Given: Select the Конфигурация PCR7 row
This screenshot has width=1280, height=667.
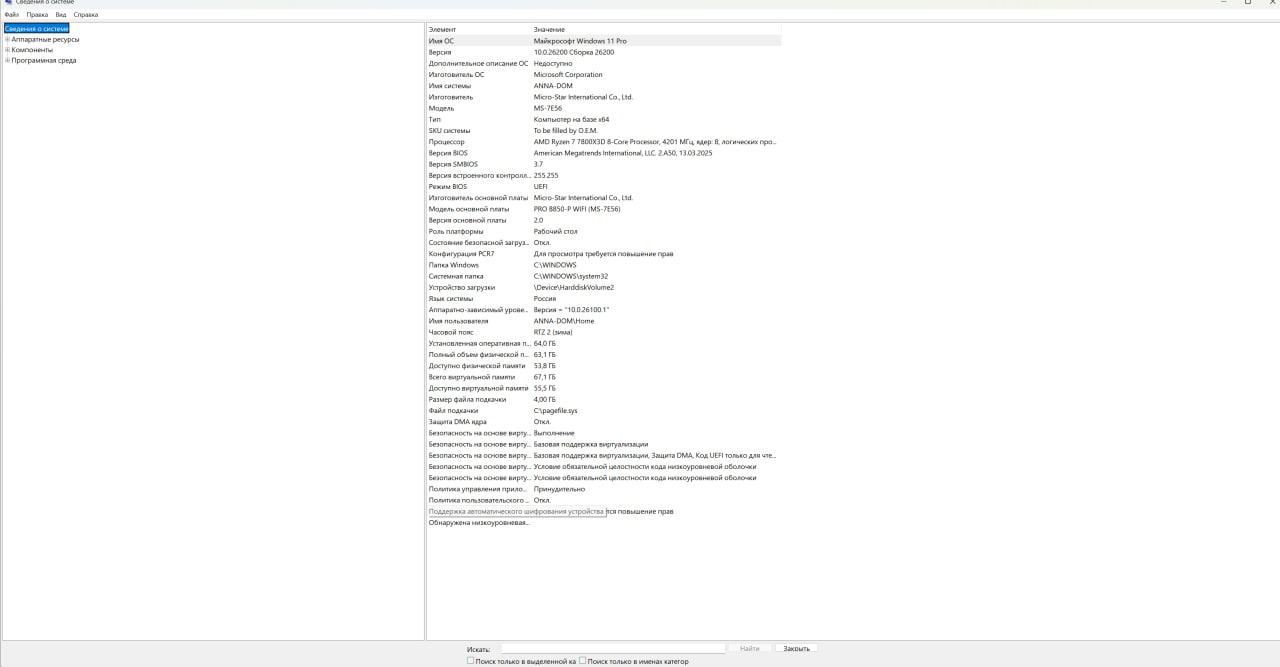Looking at the screenshot, I should tap(604, 254).
